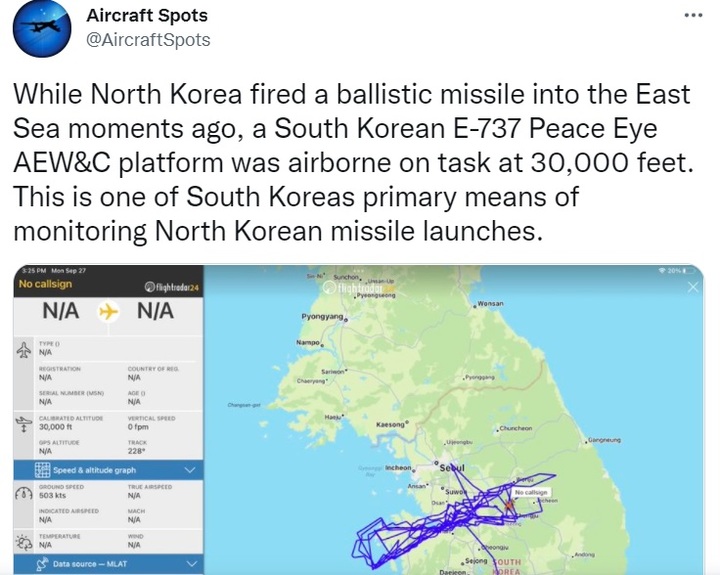Click Pyongyang on the map

click(324, 316)
